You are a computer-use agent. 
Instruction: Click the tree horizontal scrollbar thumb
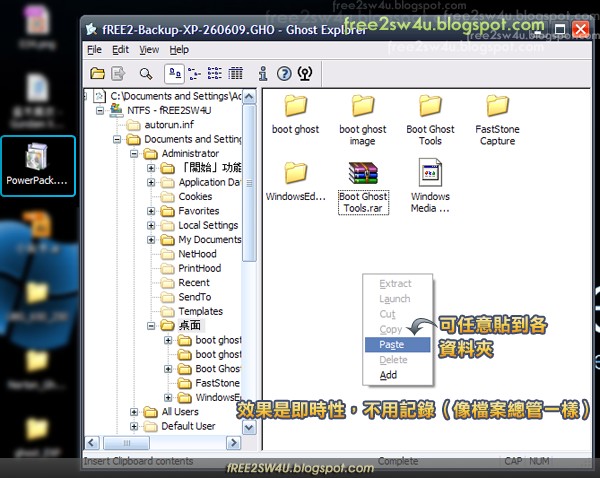[127, 443]
